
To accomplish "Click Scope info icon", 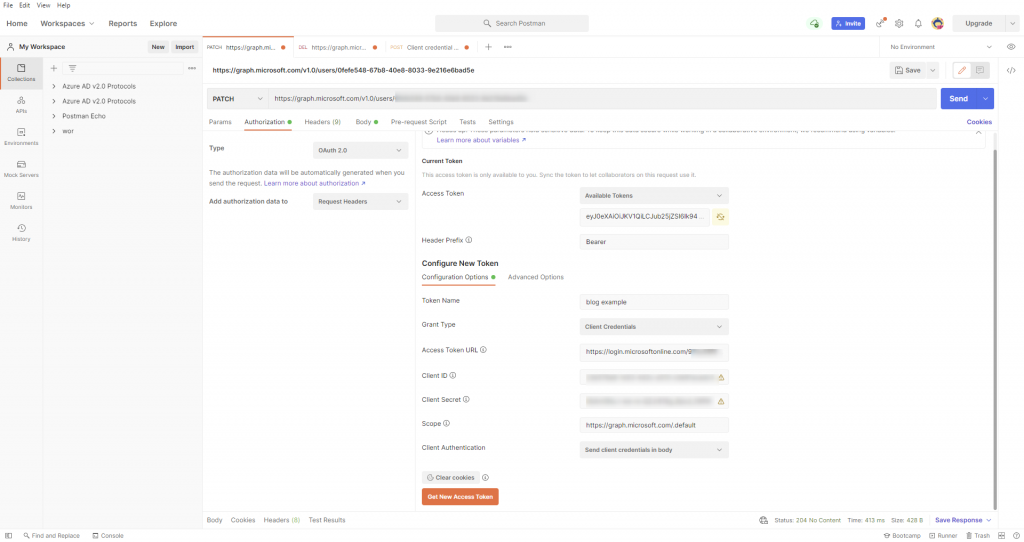I will coord(447,424).
